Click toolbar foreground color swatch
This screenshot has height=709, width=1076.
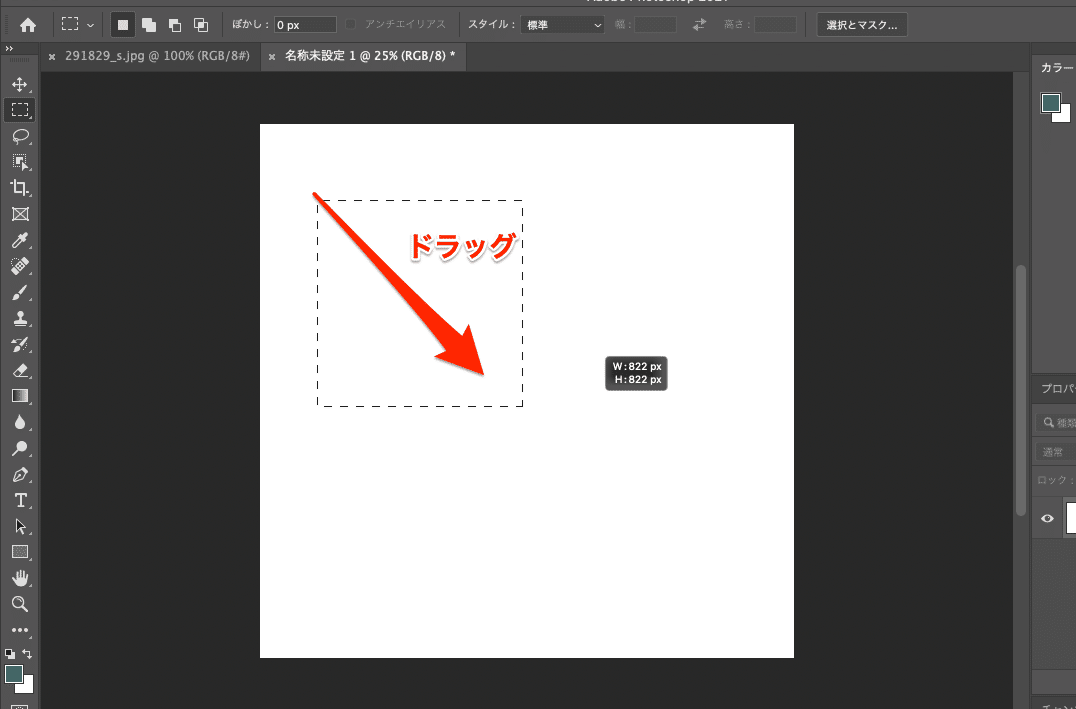coord(13,674)
